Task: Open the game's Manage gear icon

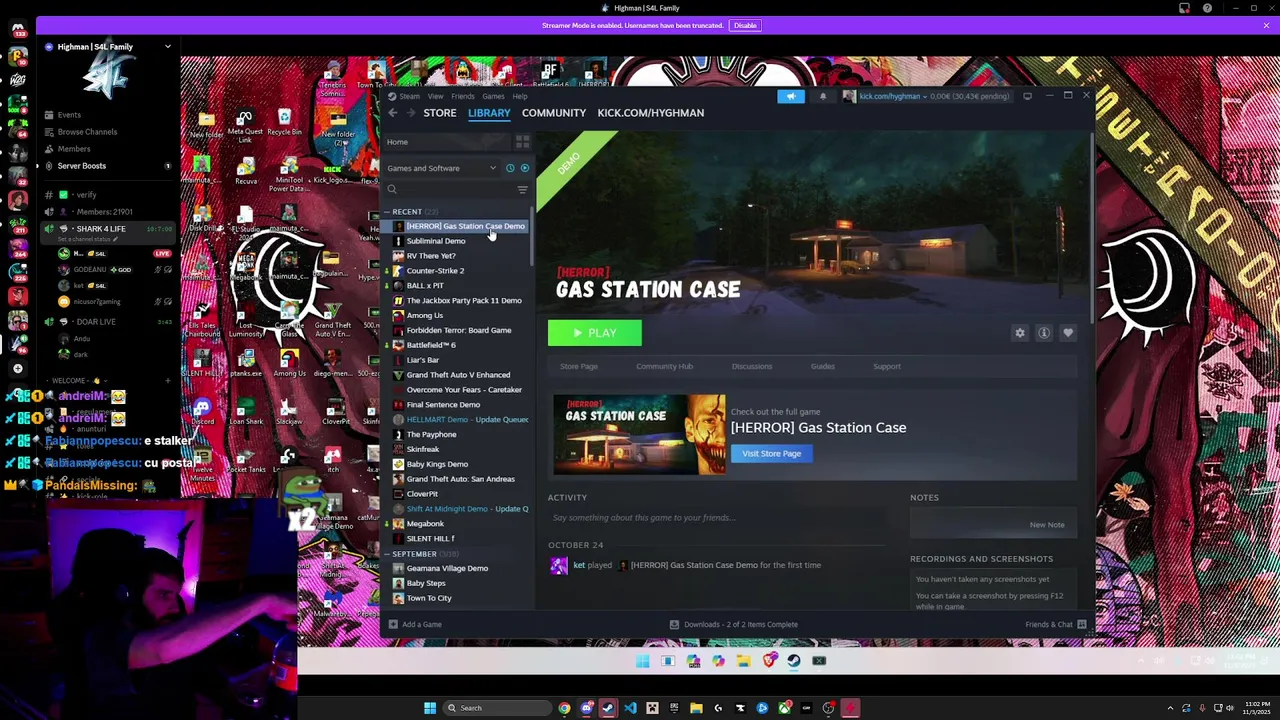Action: pyautogui.click(x=1020, y=333)
